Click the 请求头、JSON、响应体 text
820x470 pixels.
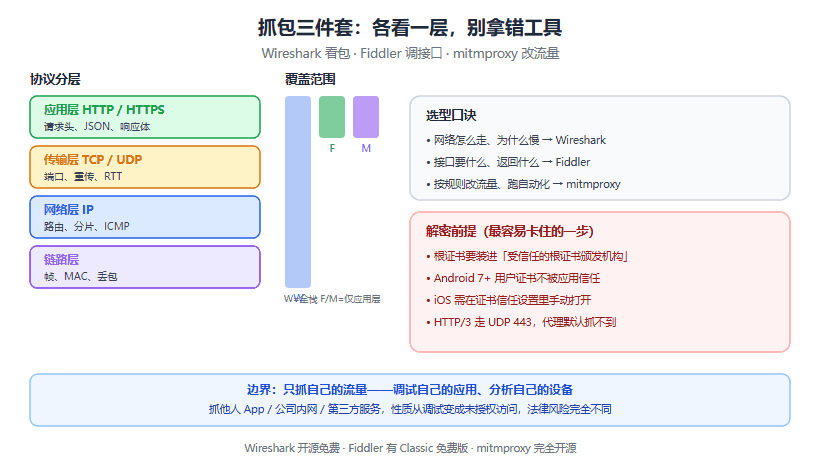(97, 127)
